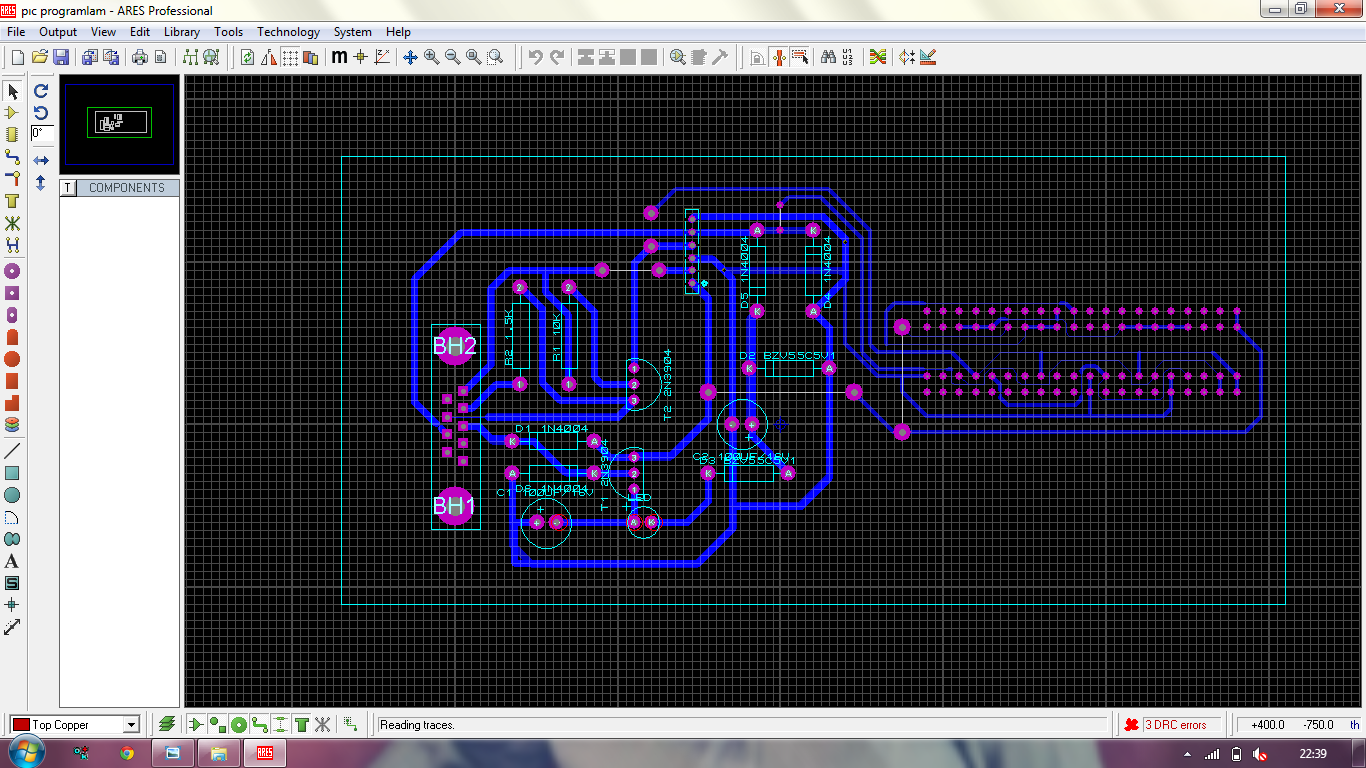Viewport: 1366px width, 768px height.
Task: Toggle the 'T' graphics selection filter
Action: pyautogui.click(x=301, y=724)
